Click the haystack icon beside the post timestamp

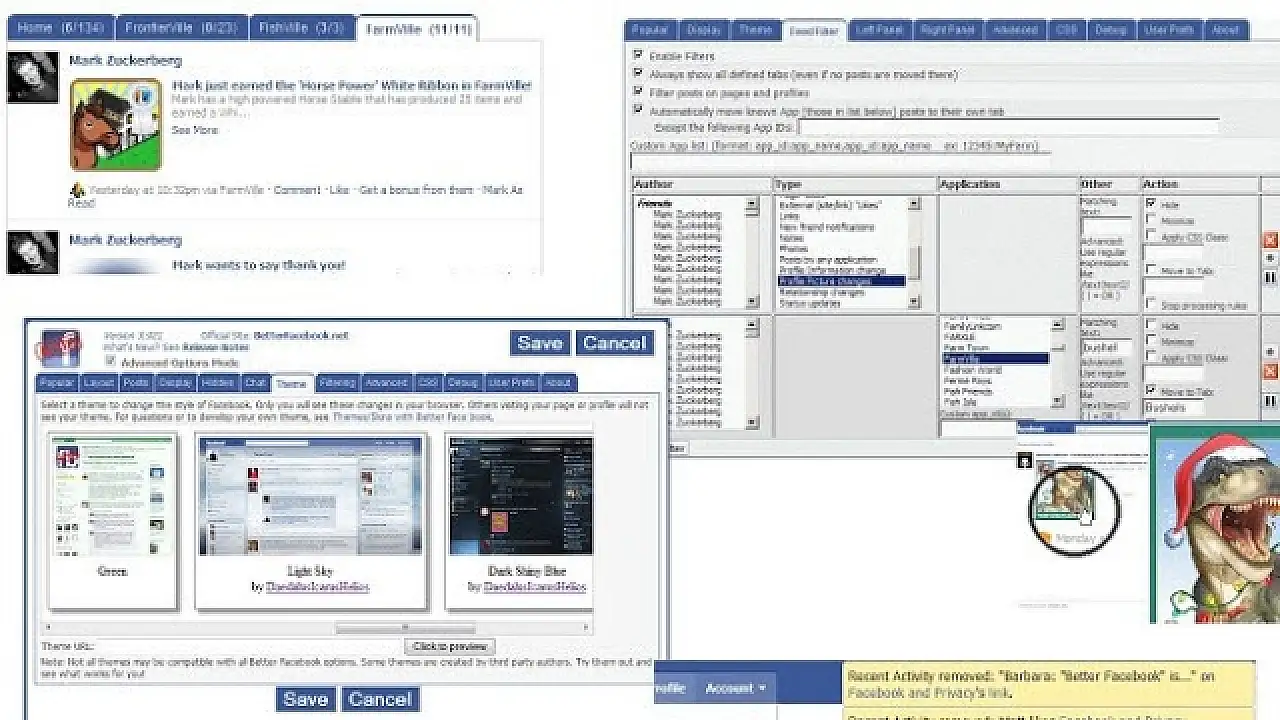coord(77,190)
